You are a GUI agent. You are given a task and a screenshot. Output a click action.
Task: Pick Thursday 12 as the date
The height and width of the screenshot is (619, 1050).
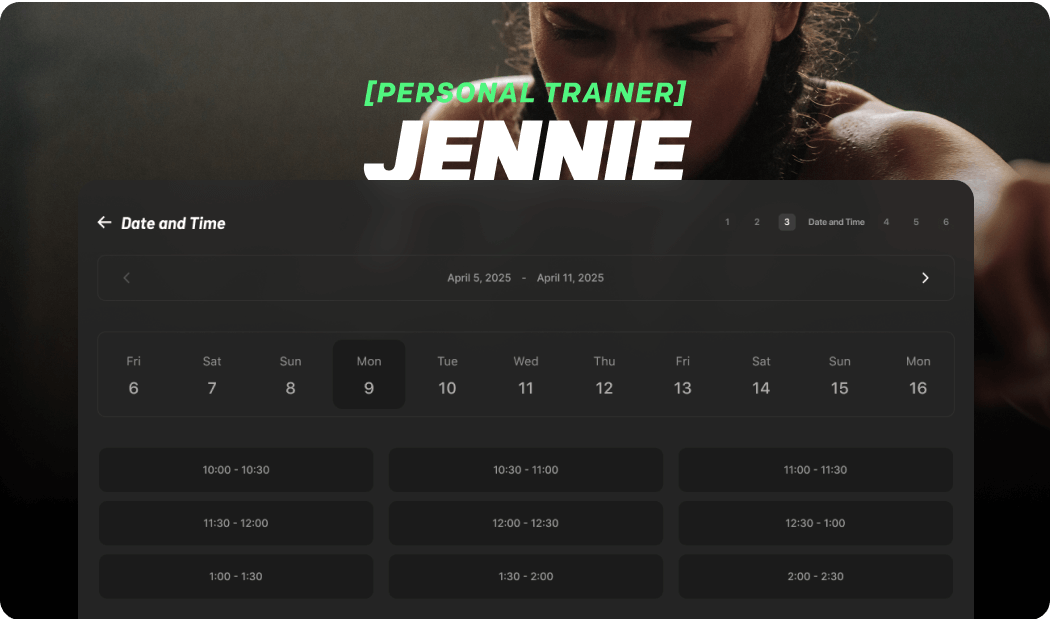click(x=604, y=375)
